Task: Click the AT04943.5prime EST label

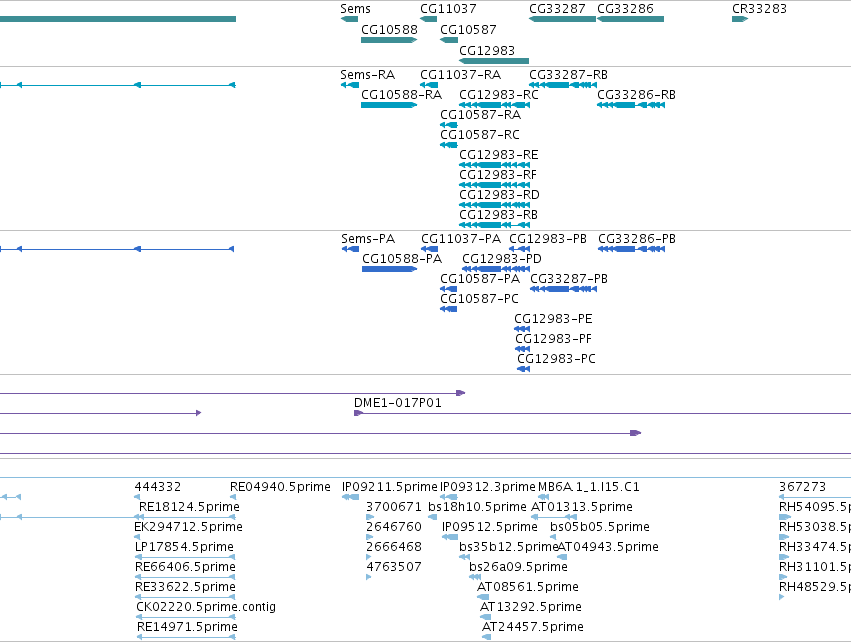Action: click(608, 547)
